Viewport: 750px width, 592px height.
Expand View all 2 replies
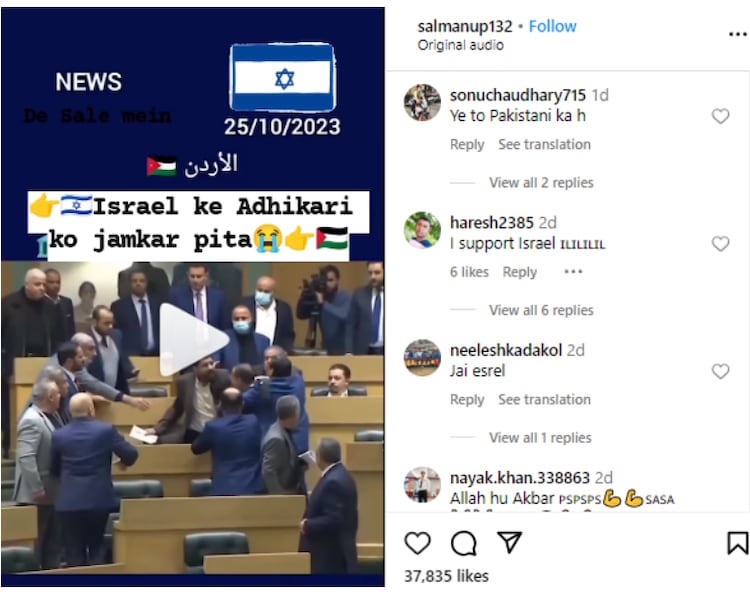click(541, 183)
